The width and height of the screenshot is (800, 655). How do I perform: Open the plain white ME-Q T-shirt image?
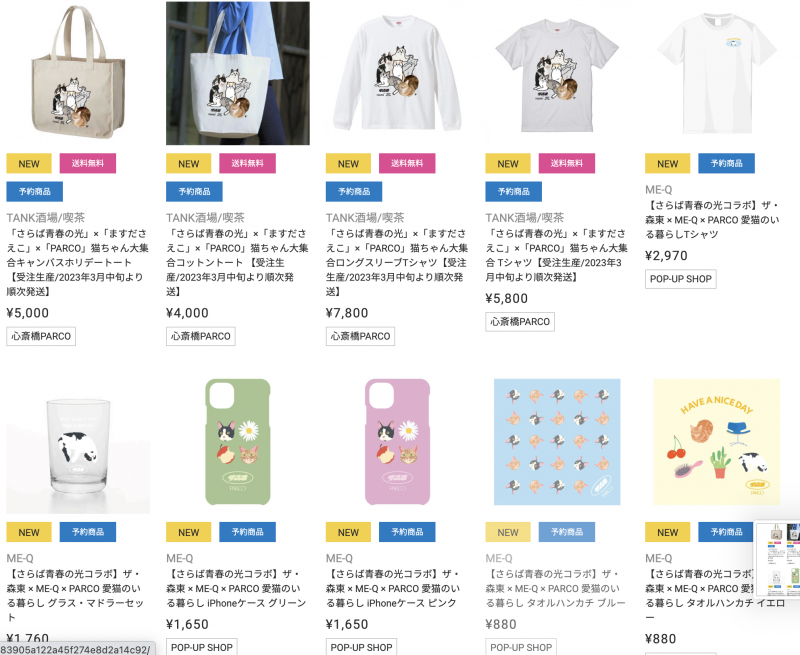(717, 73)
